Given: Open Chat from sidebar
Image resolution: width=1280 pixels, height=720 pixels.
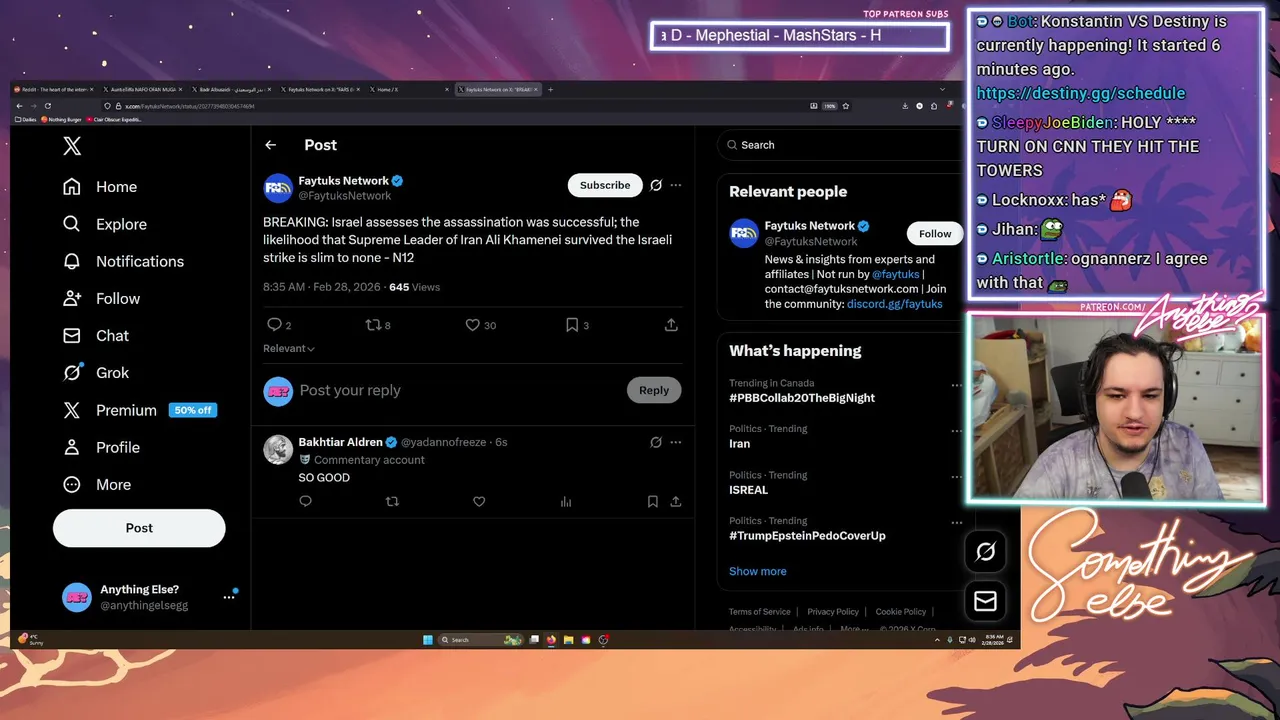Looking at the screenshot, I should pos(96,335).
